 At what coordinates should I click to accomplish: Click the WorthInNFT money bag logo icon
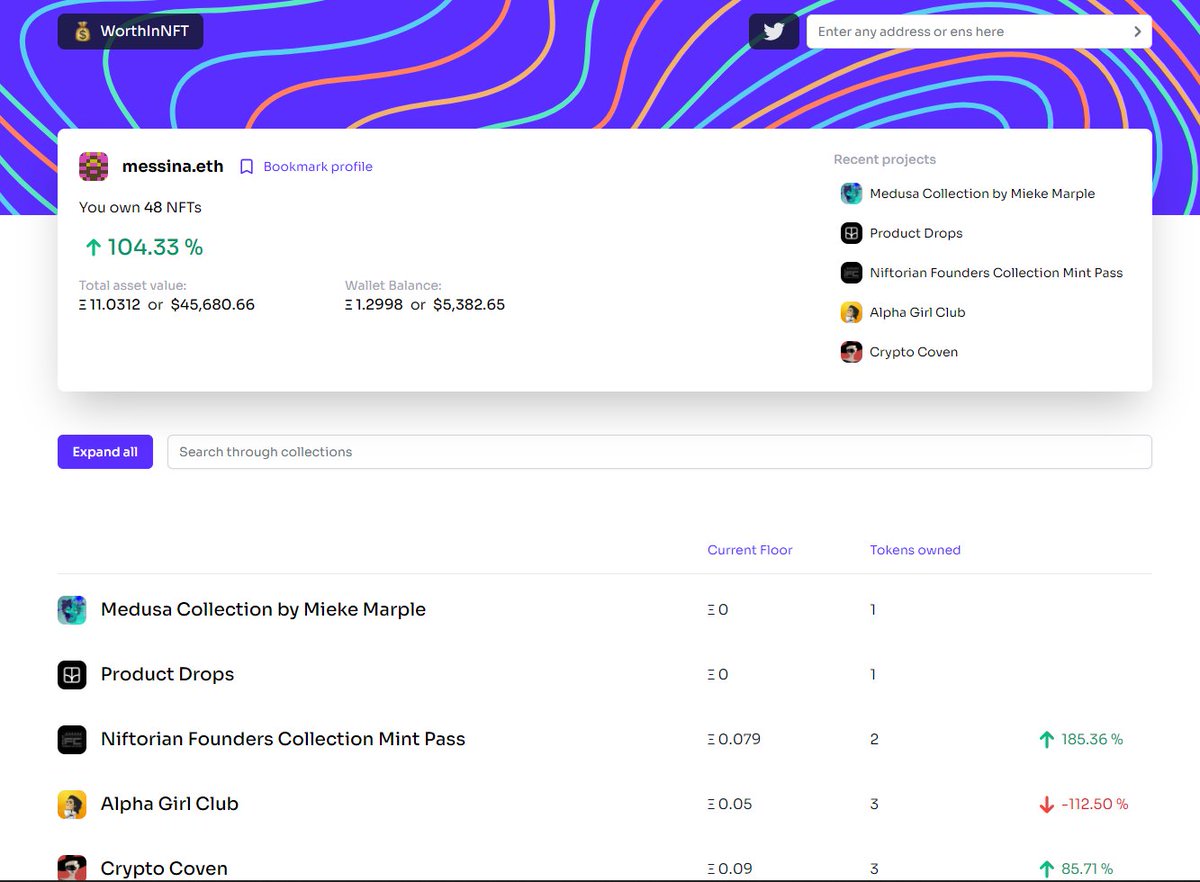pos(81,32)
